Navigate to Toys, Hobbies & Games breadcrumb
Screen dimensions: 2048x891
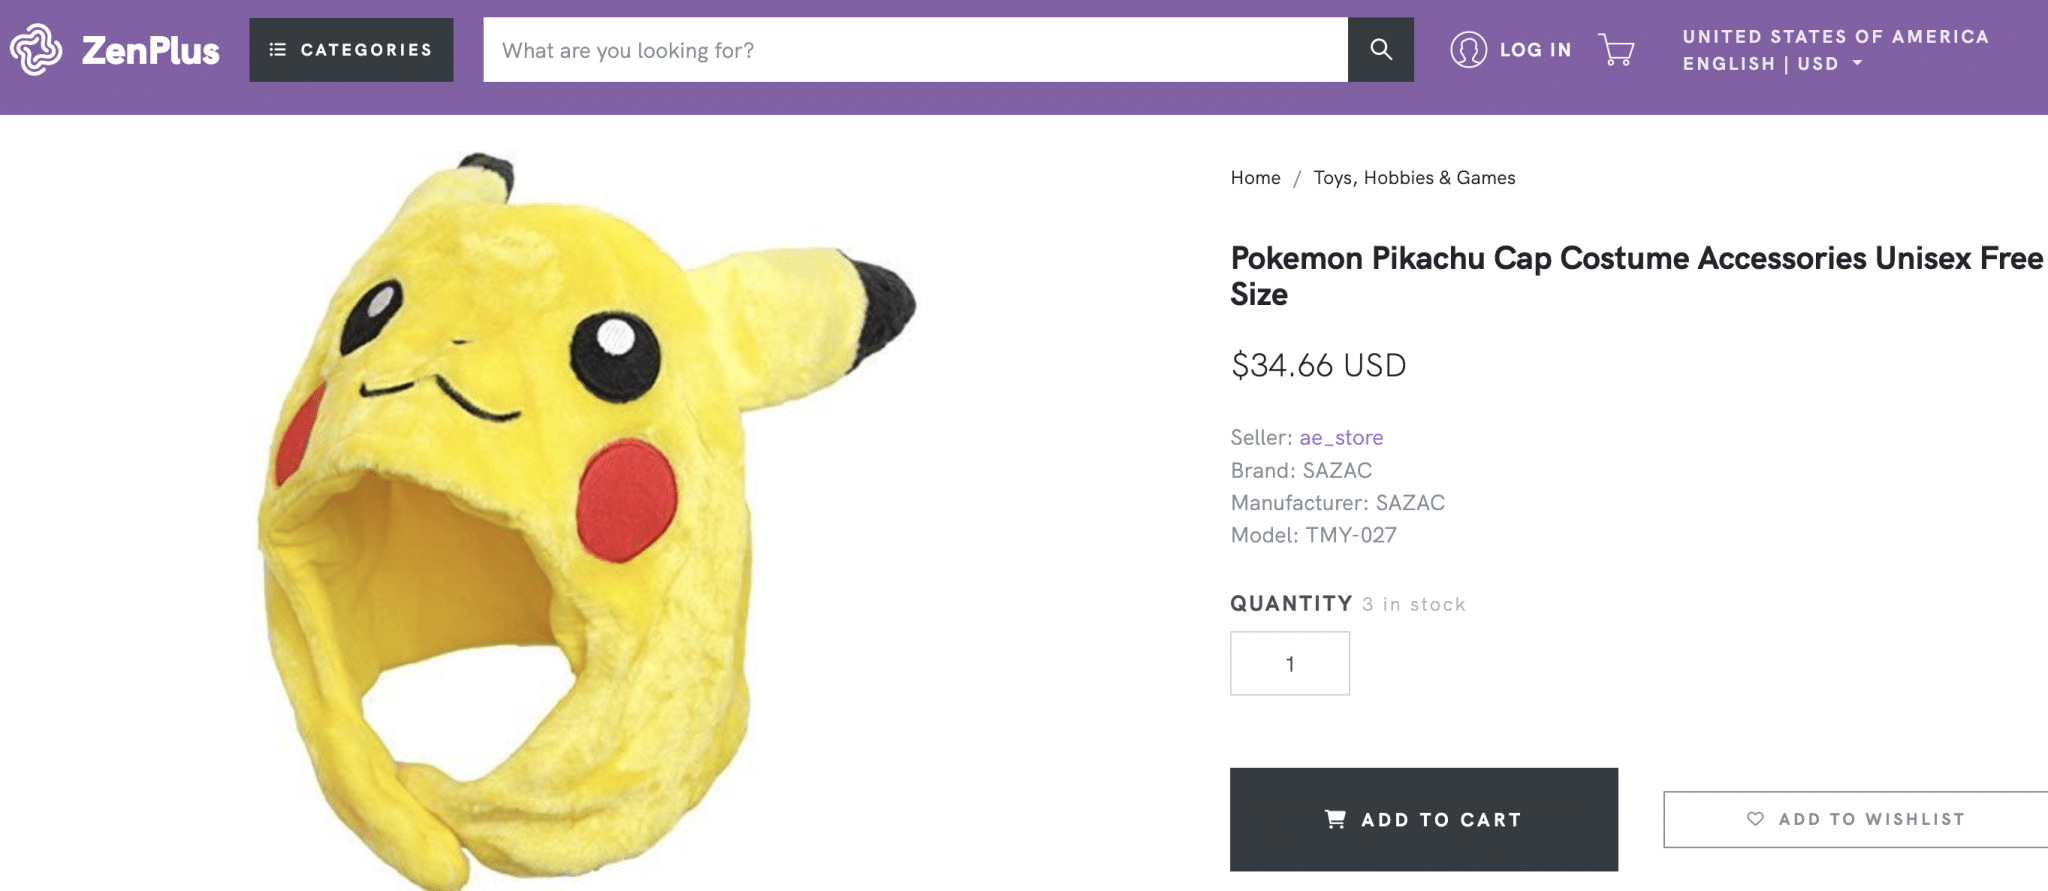[x=1415, y=177]
